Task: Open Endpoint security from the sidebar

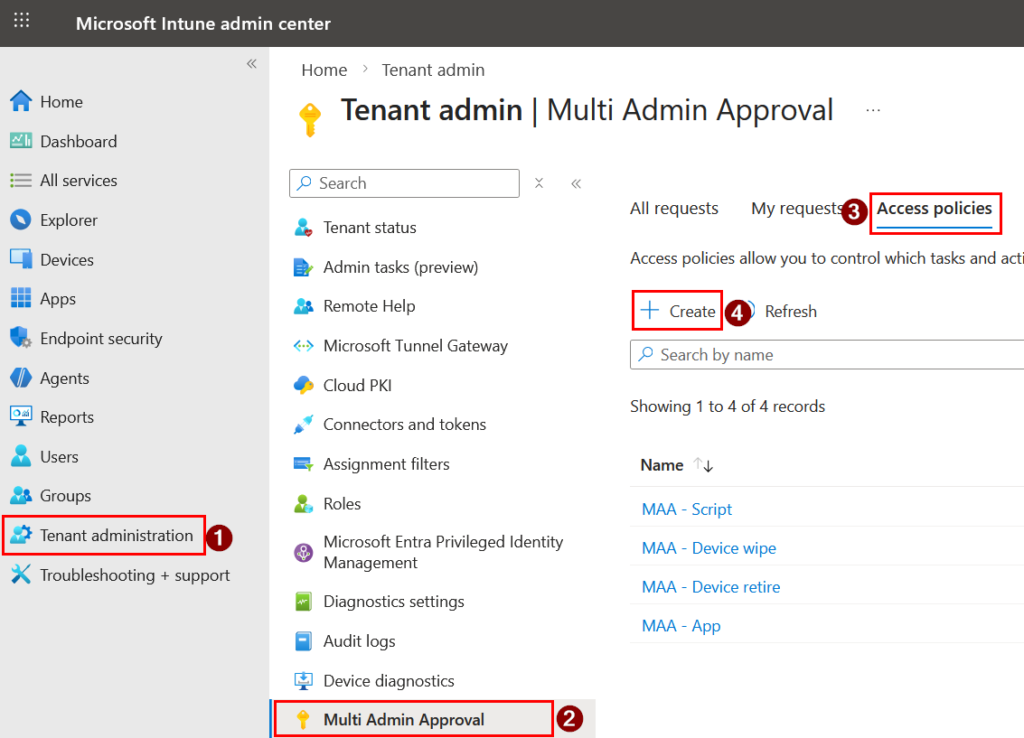Action: [x=100, y=338]
